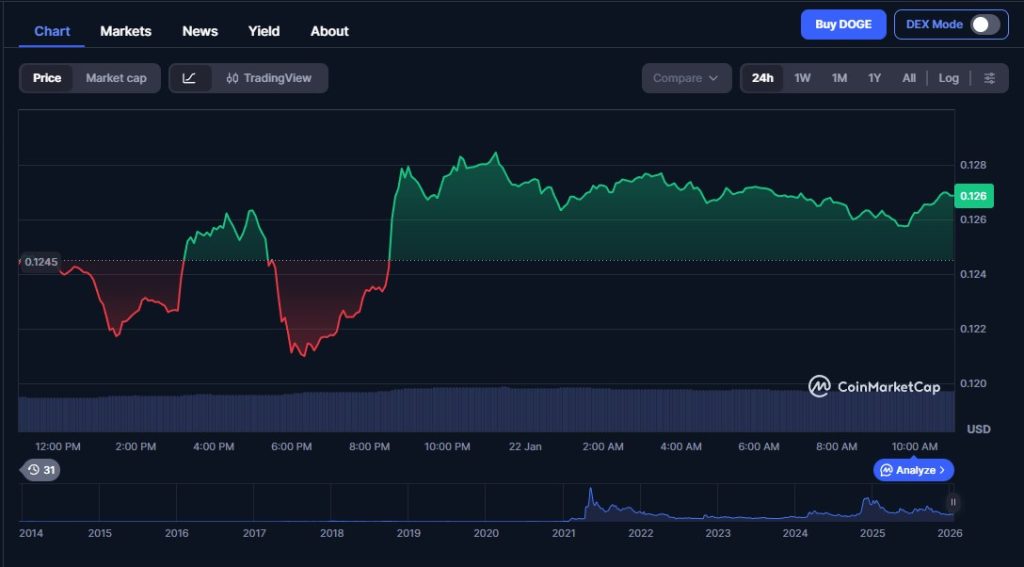Screen dimensions: 1024x567
Task: Enable the Log scale option
Action: (x=948, y=78)
